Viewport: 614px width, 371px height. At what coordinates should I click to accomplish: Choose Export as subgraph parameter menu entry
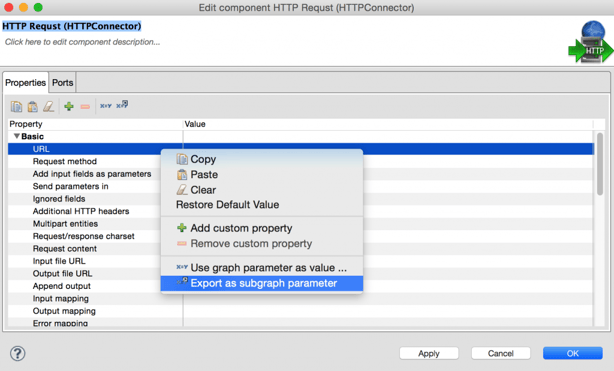(262, 283)
